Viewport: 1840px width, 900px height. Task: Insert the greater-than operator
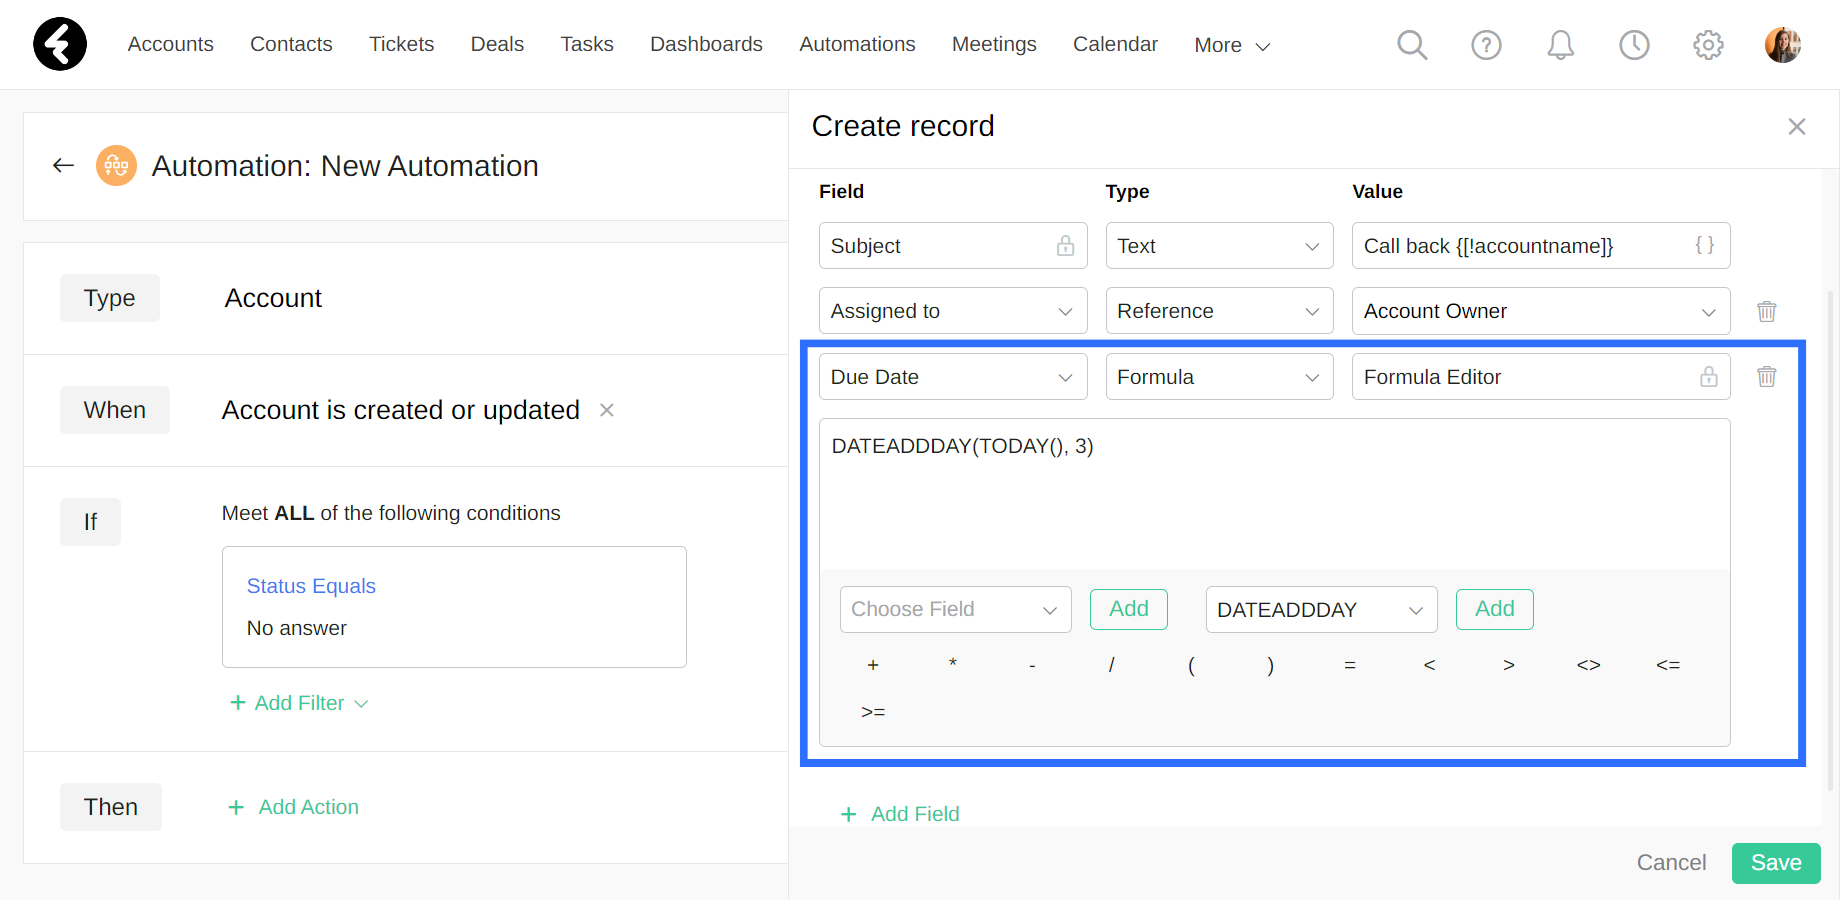point(1509,665)
